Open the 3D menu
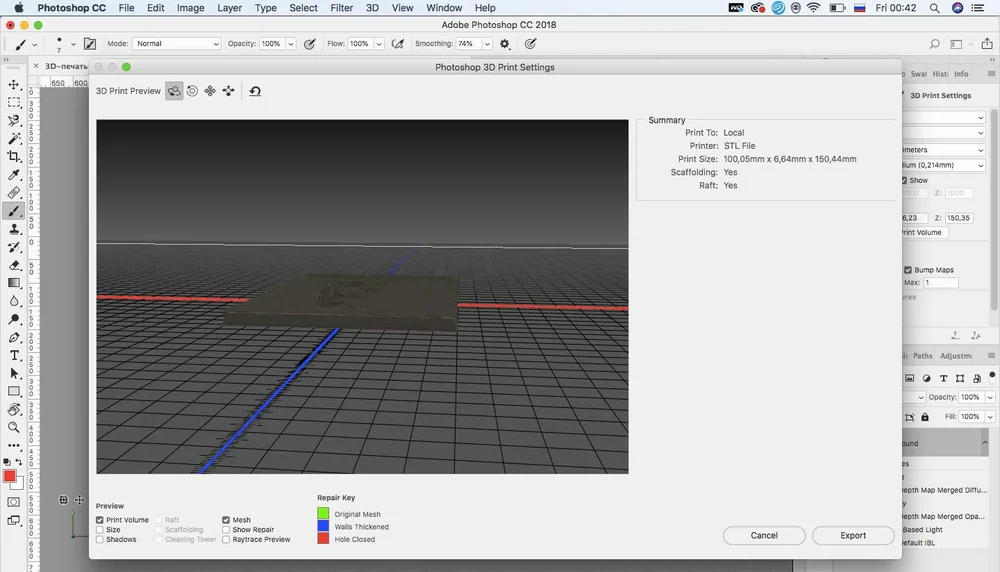 click(372, 8)
